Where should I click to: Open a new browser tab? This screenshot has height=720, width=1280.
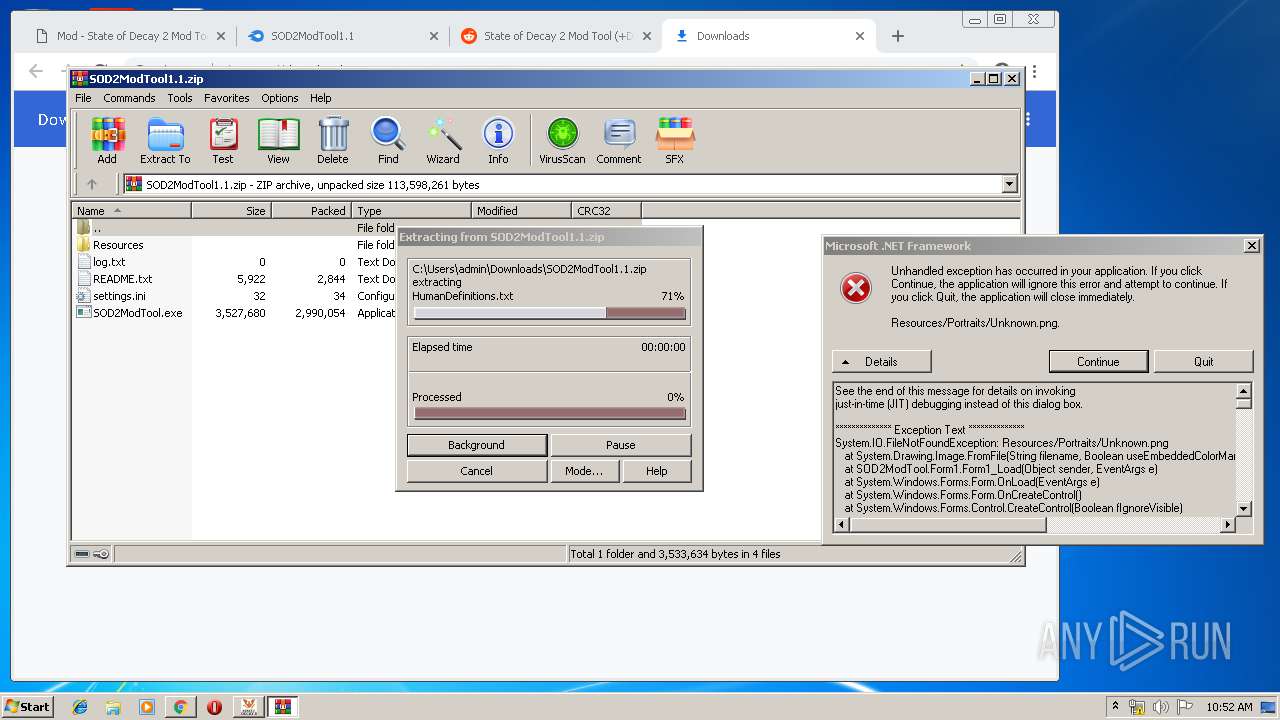tap(897, 36)
